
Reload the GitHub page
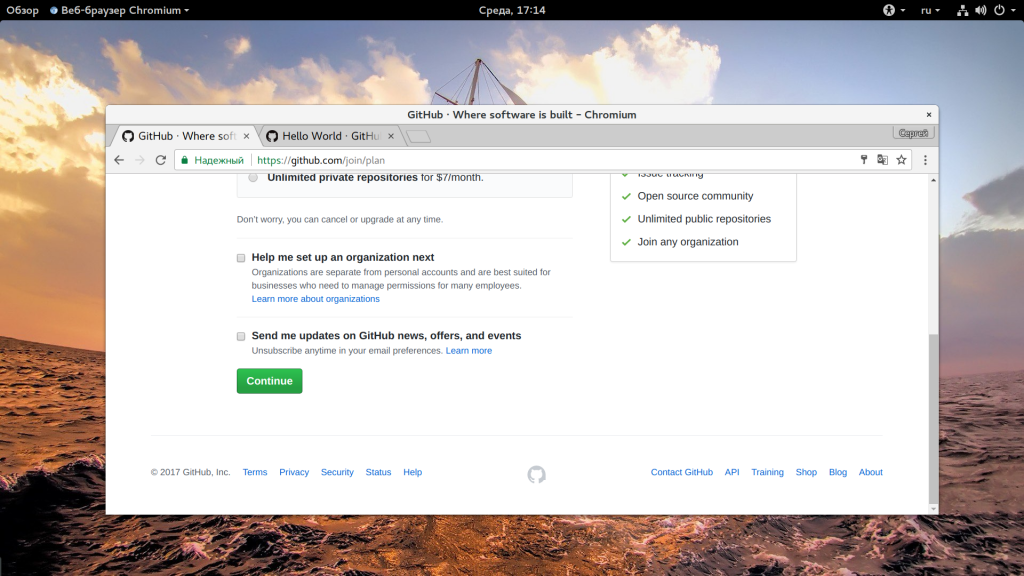(x=161, y=160)
